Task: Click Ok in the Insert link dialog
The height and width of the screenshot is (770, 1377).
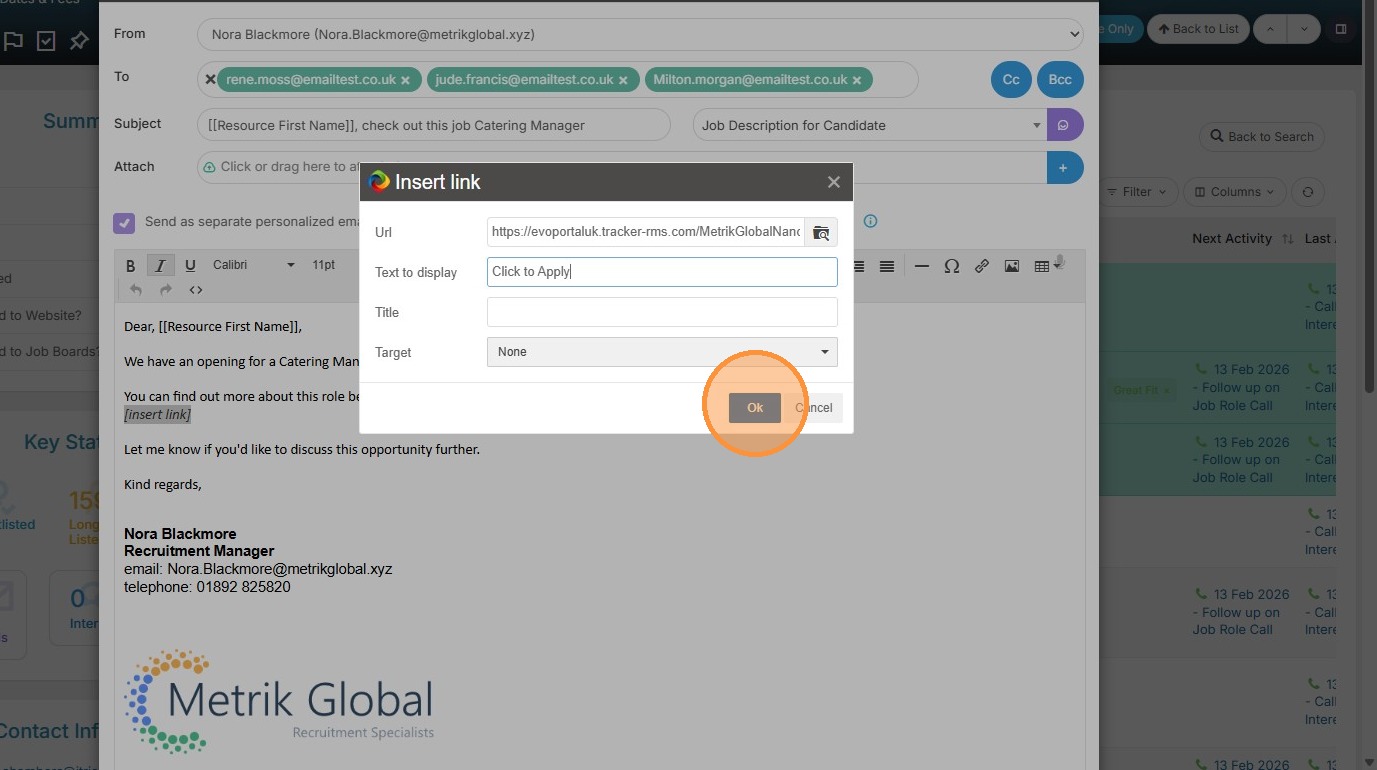Action: (754, 408)
